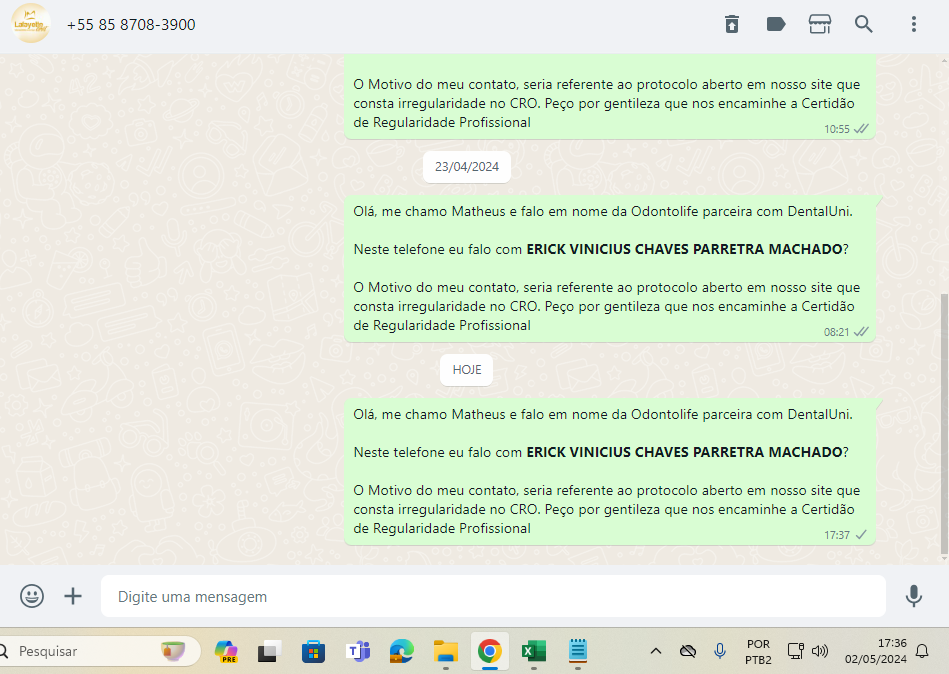Open the emoji picker
Image resolution: width=949 pixels, height=674 pixels.
click(32, 596)
